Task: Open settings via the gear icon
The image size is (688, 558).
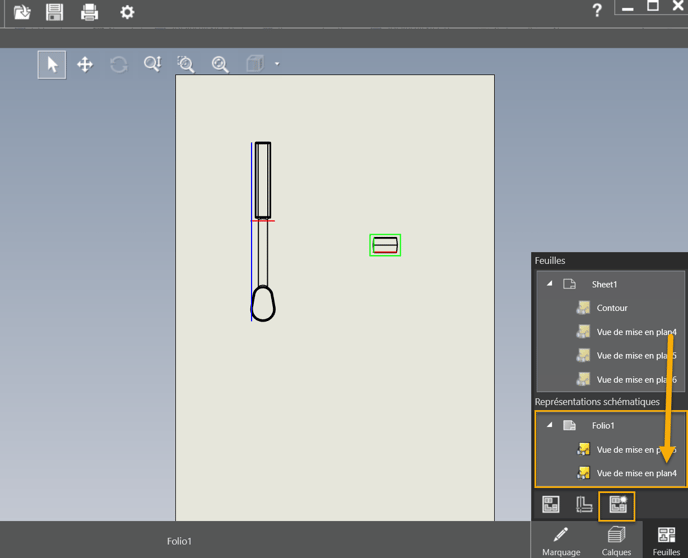Action: (127, 12)
